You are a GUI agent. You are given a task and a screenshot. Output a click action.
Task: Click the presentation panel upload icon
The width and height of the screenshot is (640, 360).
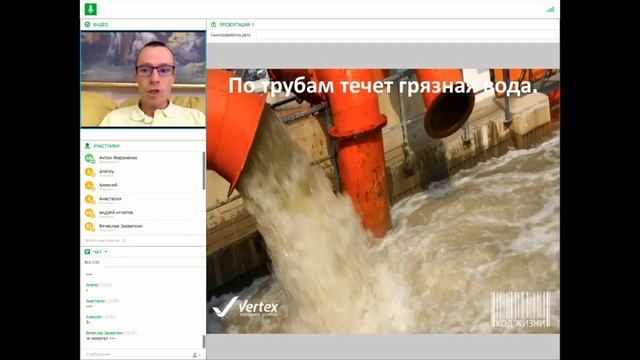213,24
